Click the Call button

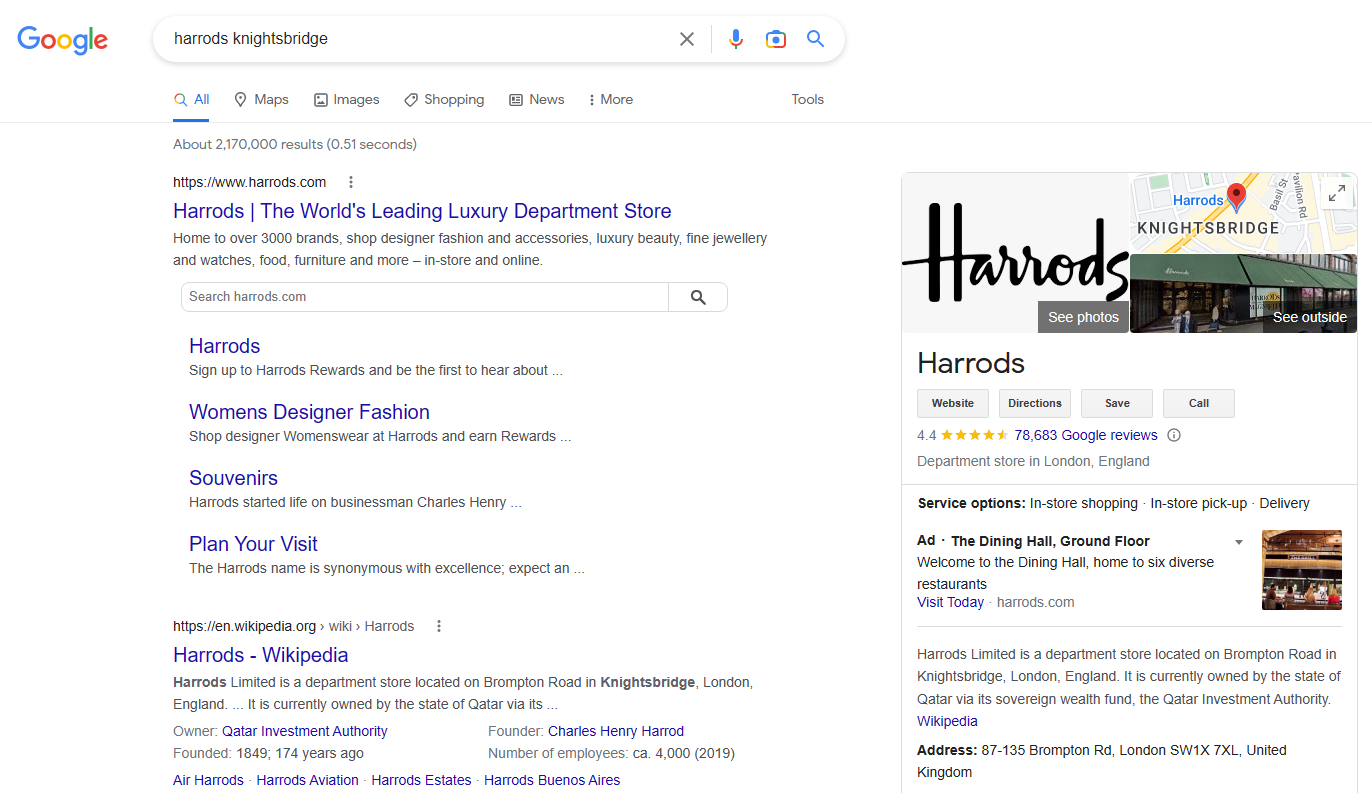[1199, 403]
